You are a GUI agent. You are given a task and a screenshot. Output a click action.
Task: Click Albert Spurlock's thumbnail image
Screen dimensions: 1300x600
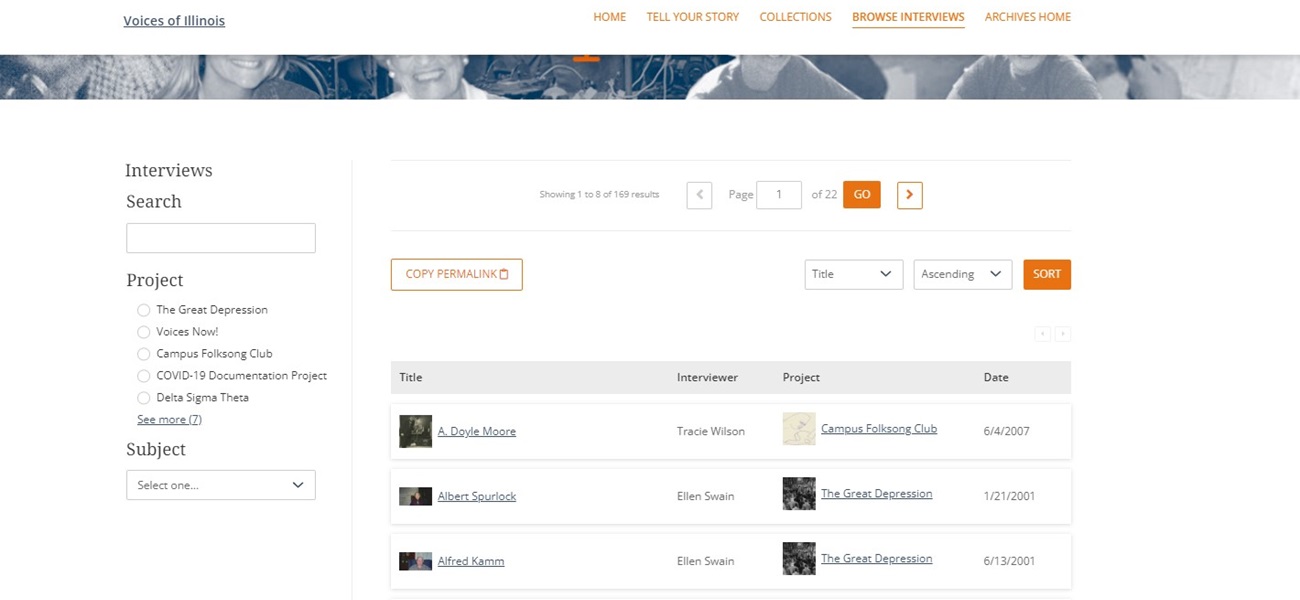415,496
